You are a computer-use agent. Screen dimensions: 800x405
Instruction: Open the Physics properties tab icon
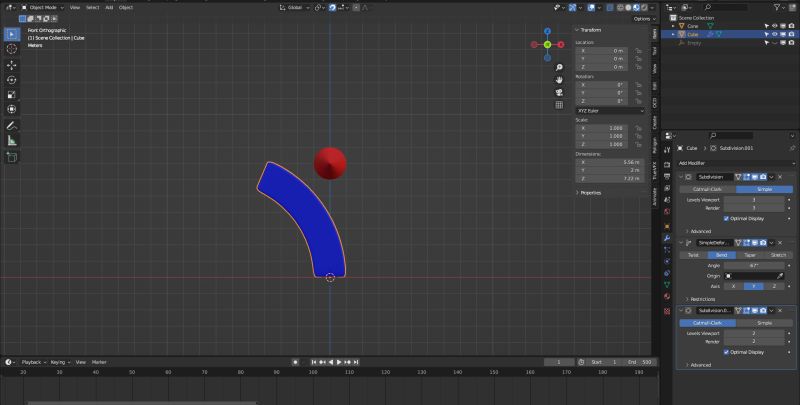click(667, 261)
